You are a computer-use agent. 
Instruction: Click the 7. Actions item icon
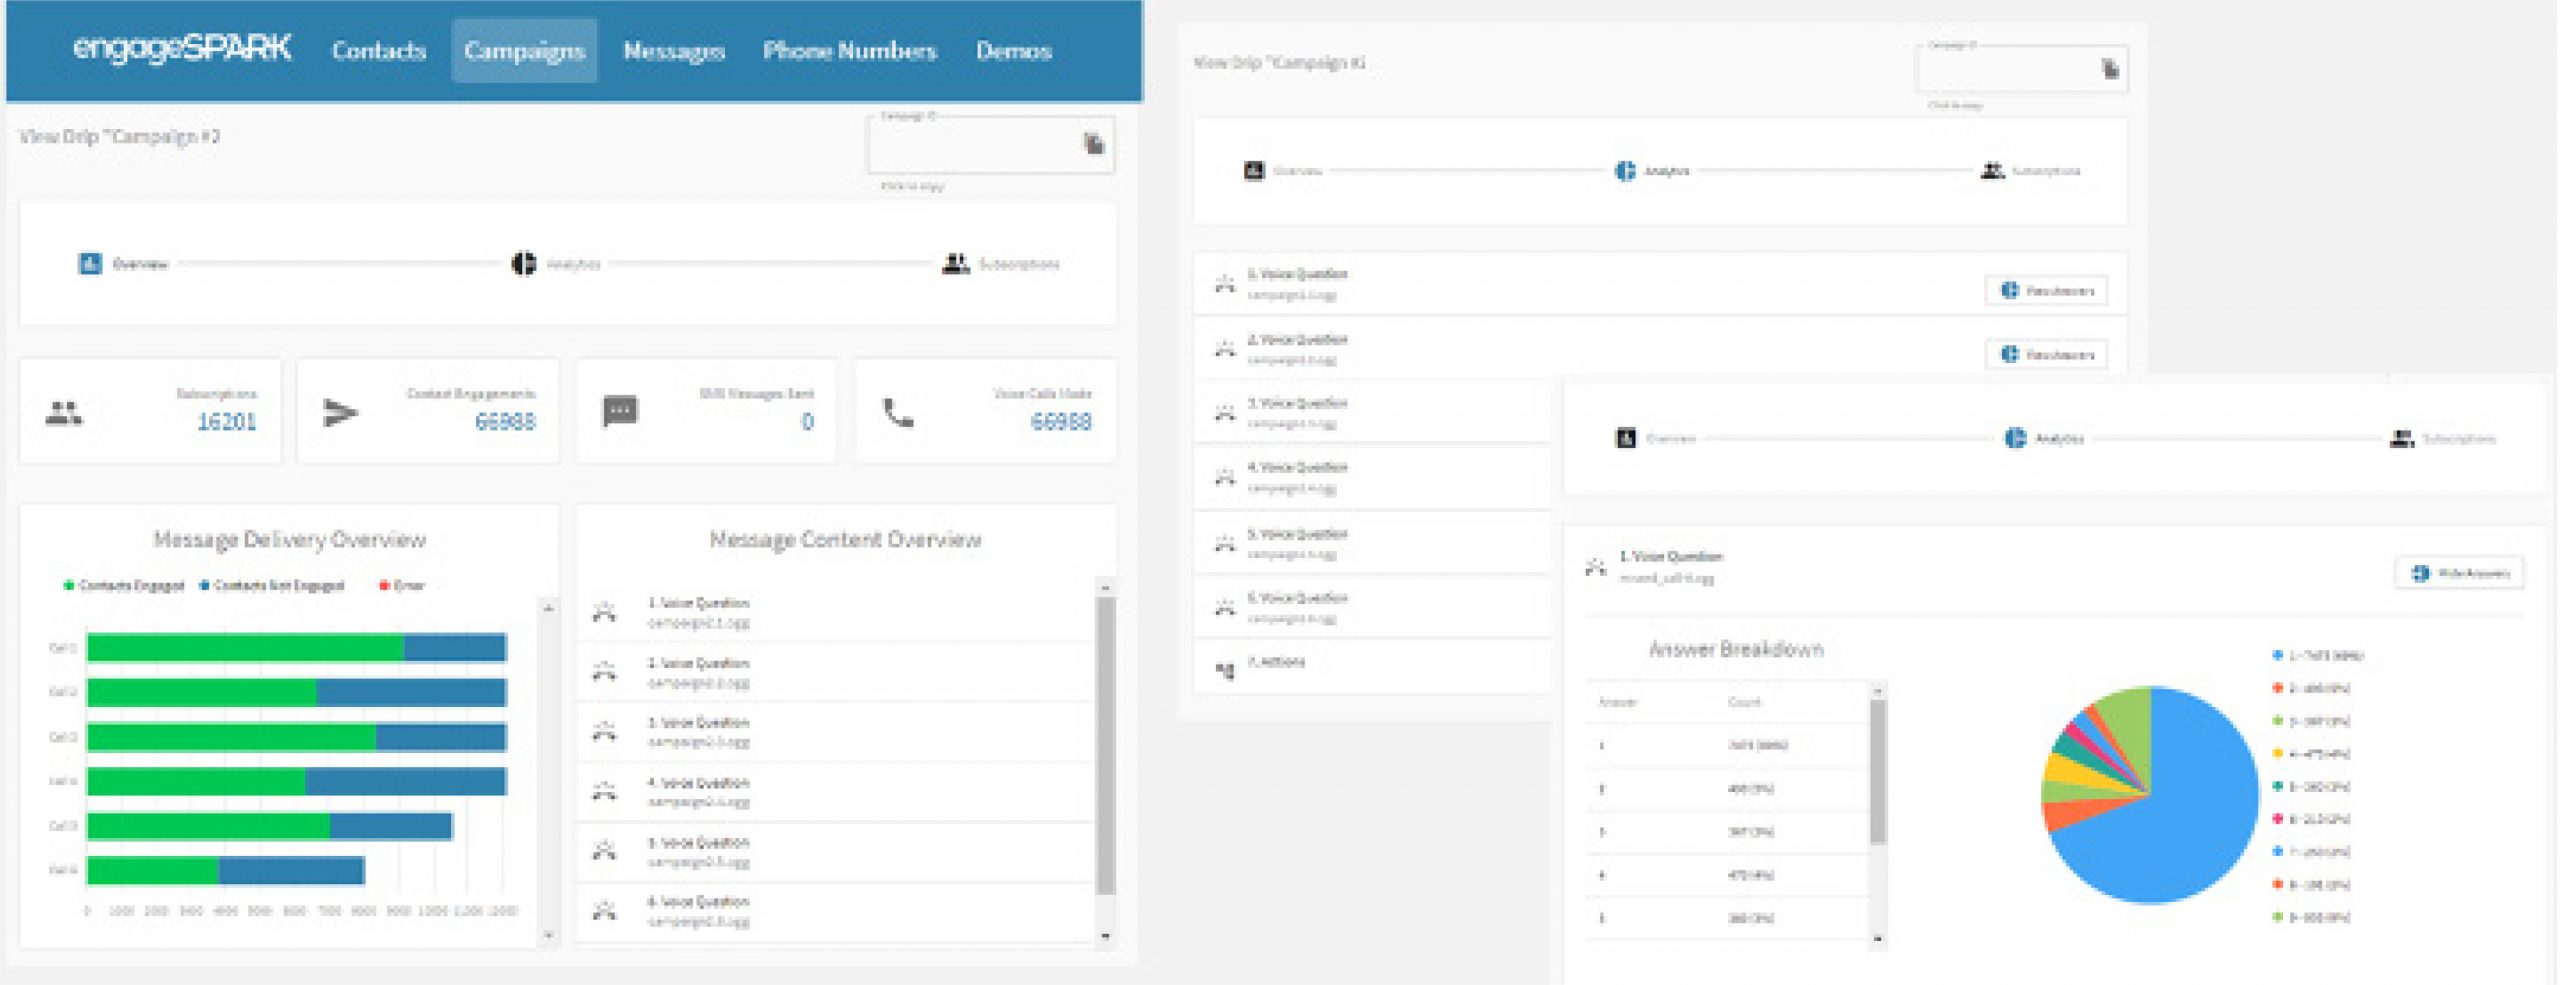pyautogui.click(x=1225, y=669)
